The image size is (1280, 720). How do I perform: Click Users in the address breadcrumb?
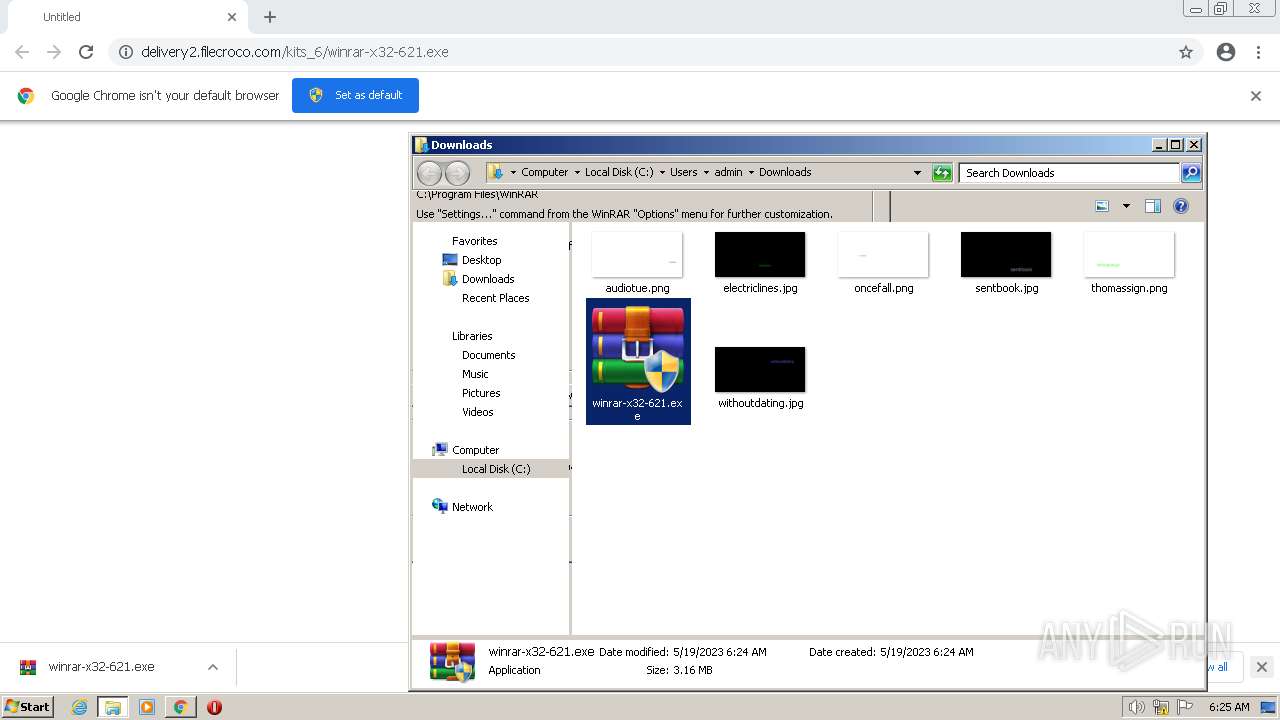click(x=684, y=172)
